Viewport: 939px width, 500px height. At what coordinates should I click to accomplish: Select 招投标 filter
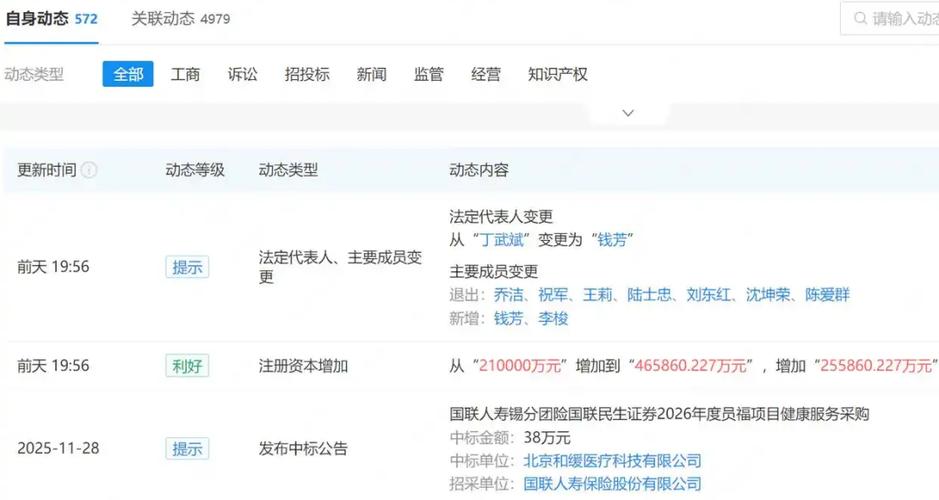pos(307,74)
